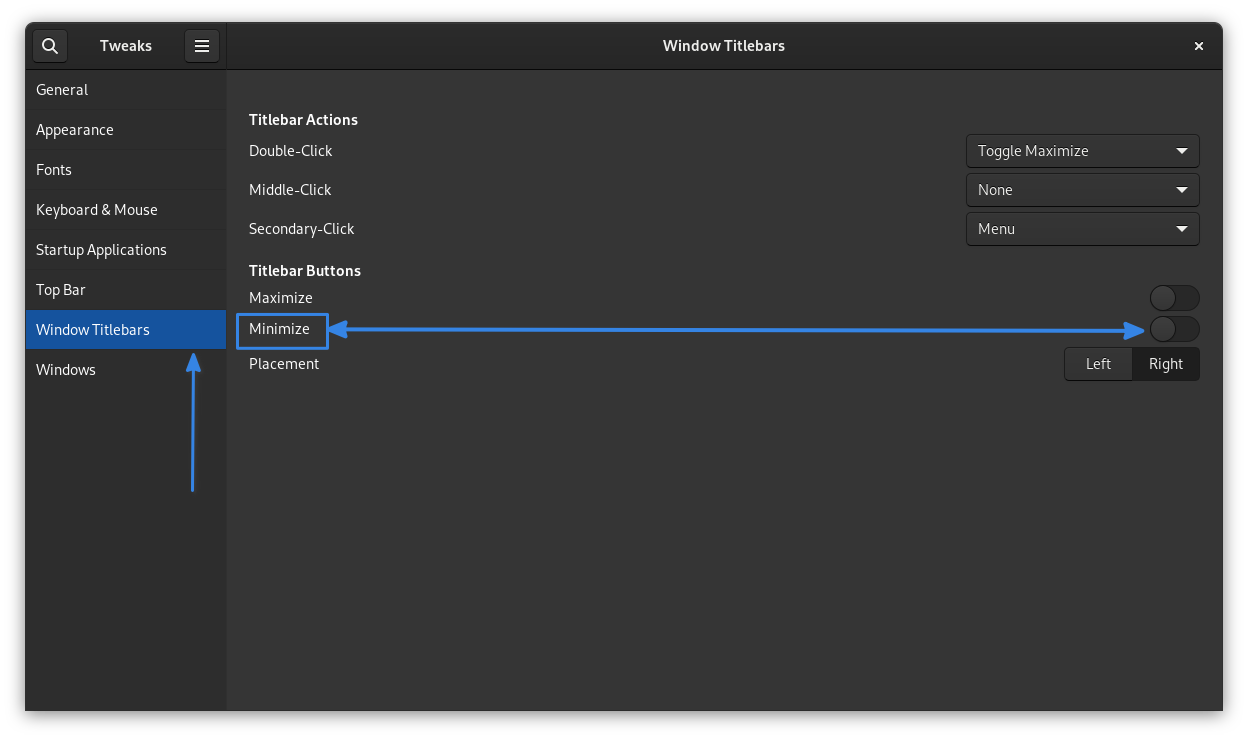Select the Windows sidebar entry
Viewport: 1248px width, 739px height.
(126, 370)
